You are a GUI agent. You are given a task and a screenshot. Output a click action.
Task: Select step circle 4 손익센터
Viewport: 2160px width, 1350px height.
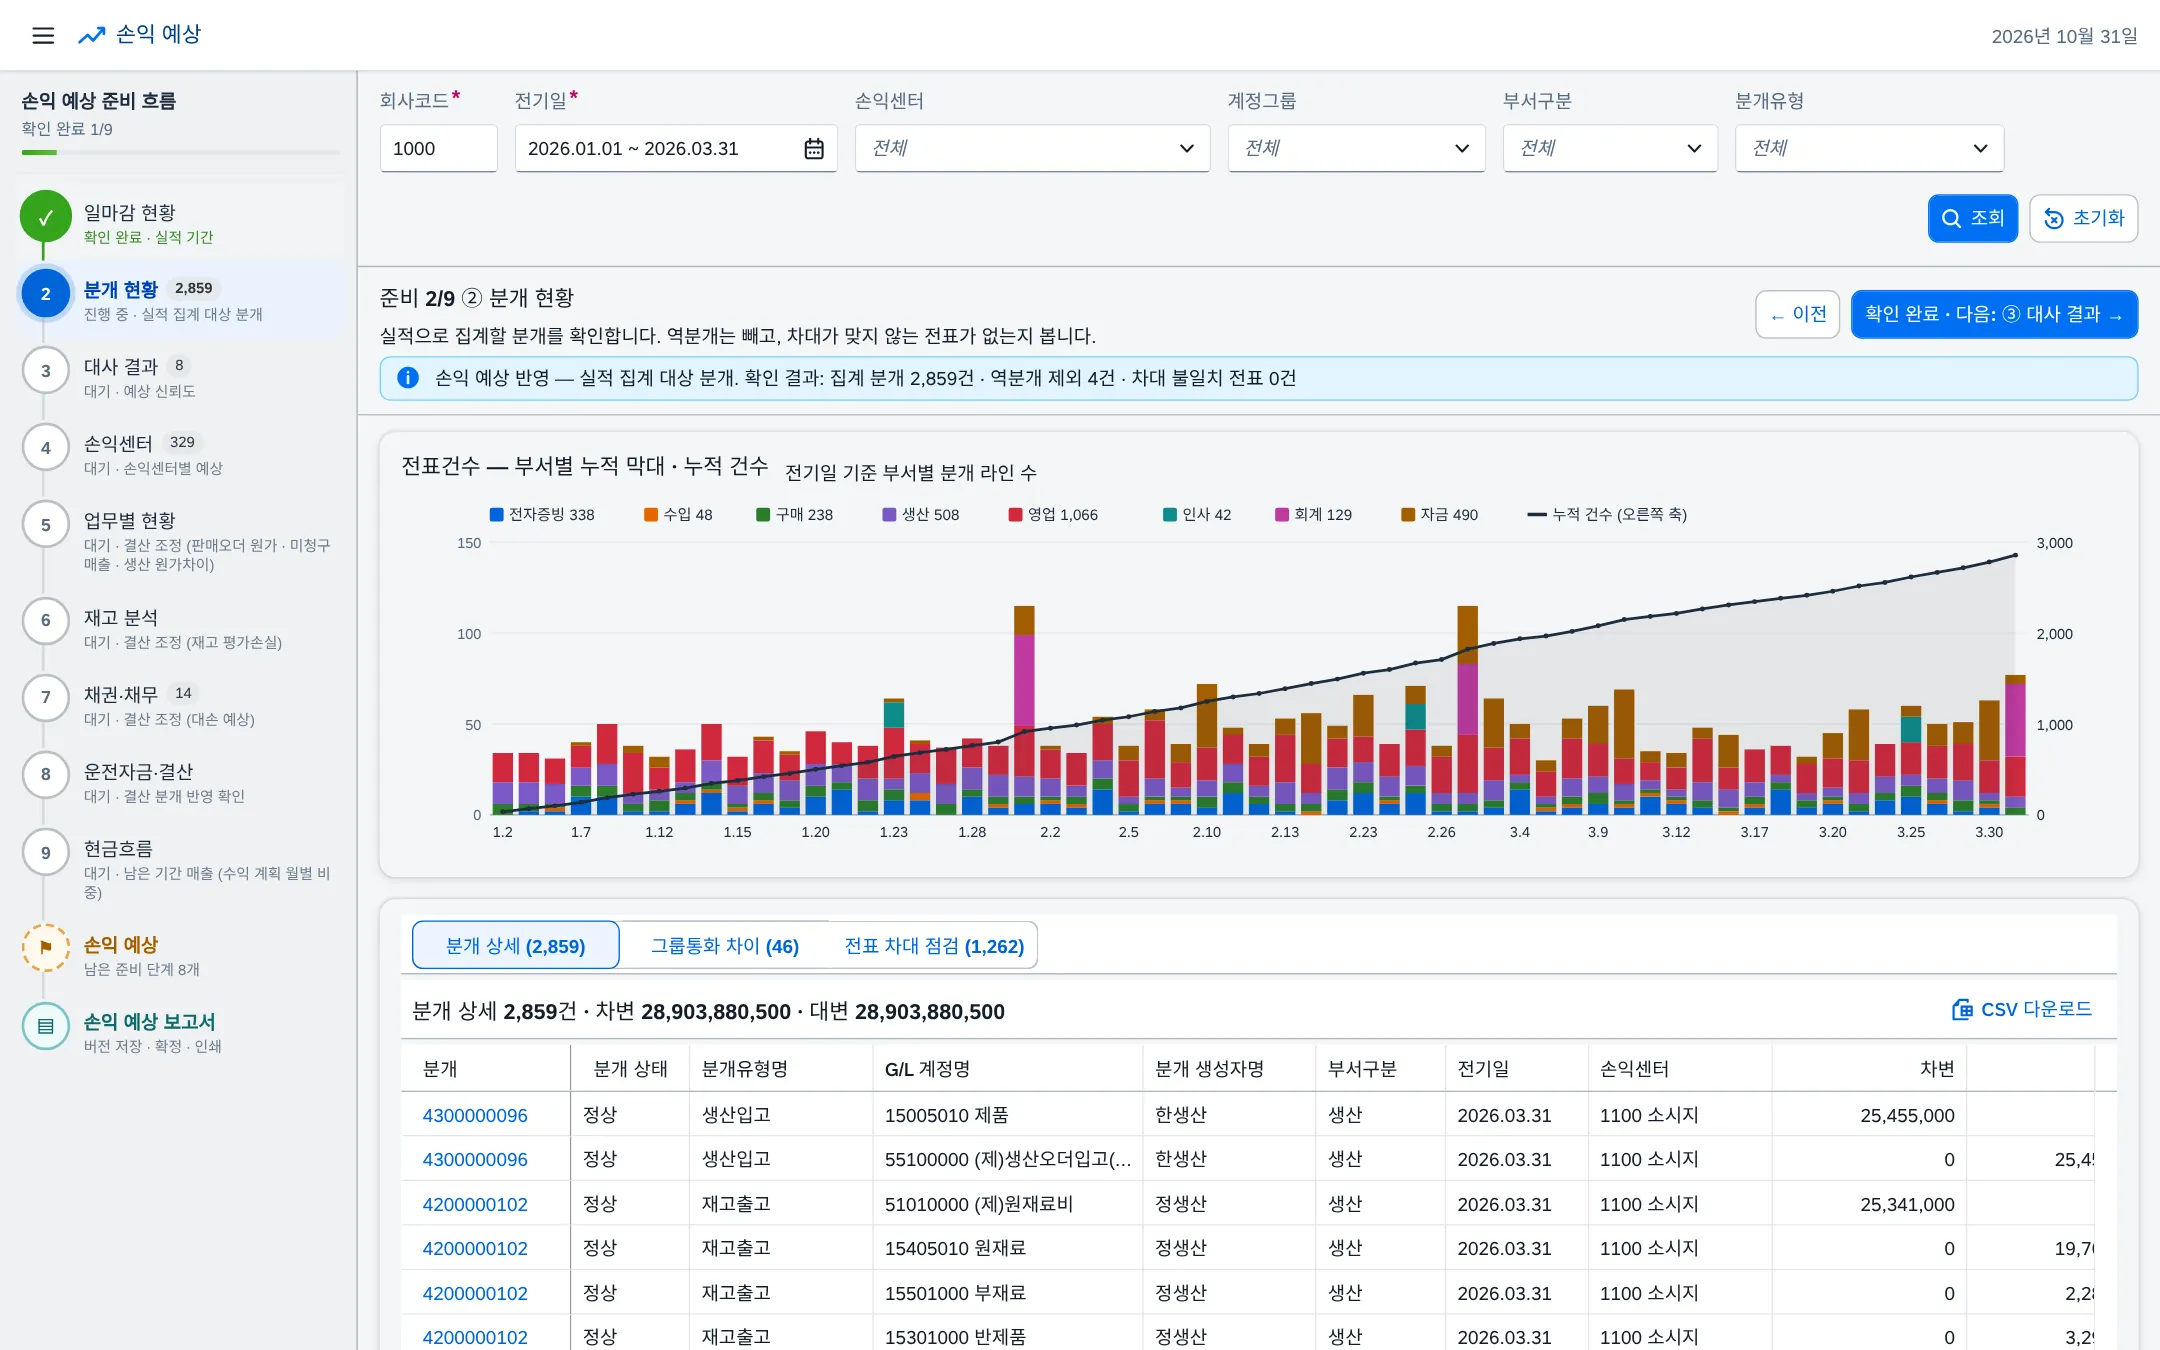[x=46, y=448]
